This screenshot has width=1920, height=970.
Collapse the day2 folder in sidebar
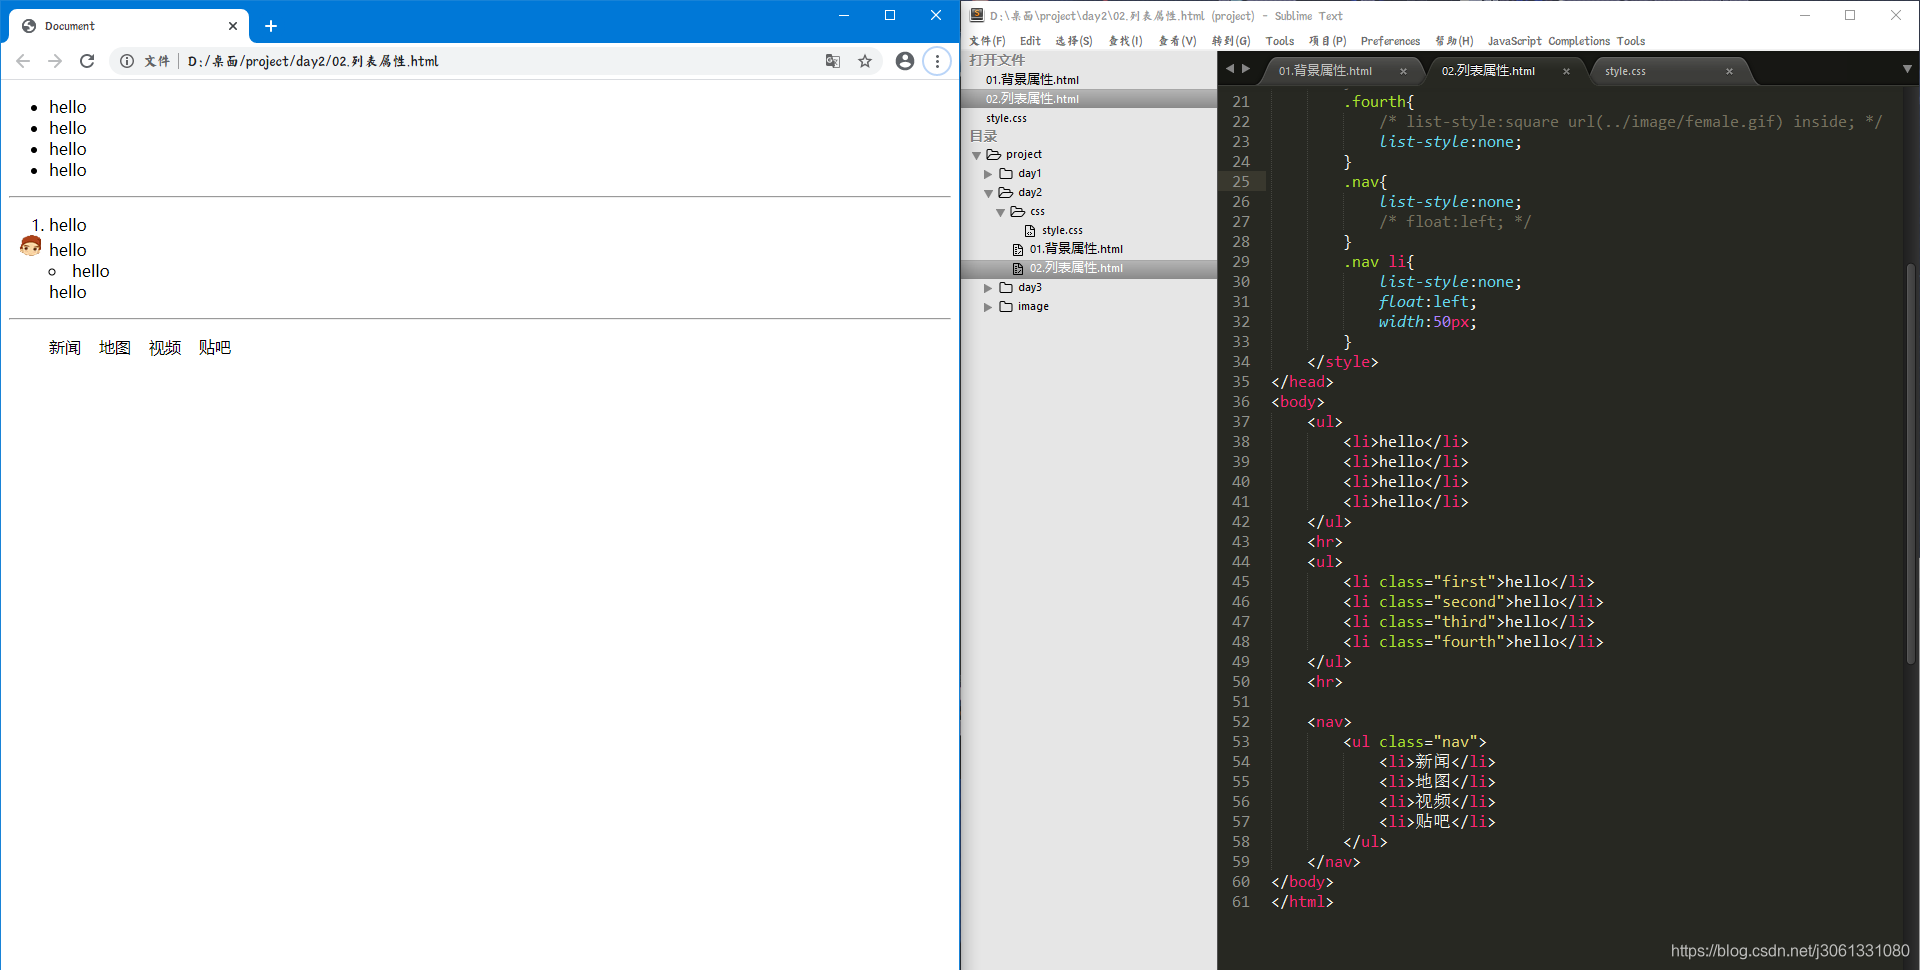pos(988,193)
